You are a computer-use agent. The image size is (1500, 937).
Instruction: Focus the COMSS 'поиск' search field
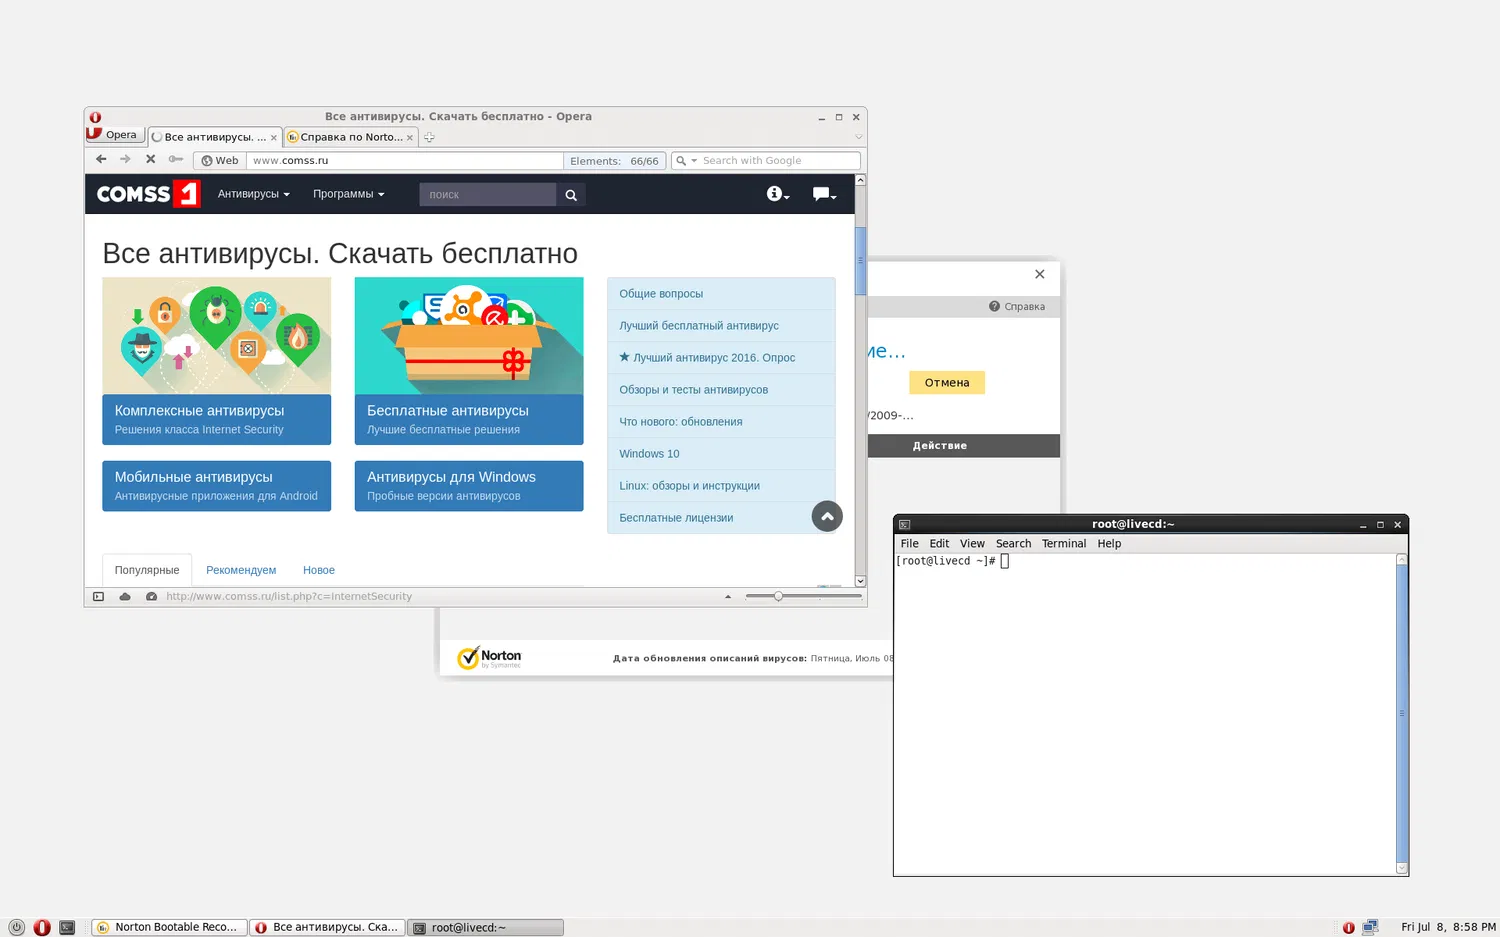coord(488,195)
